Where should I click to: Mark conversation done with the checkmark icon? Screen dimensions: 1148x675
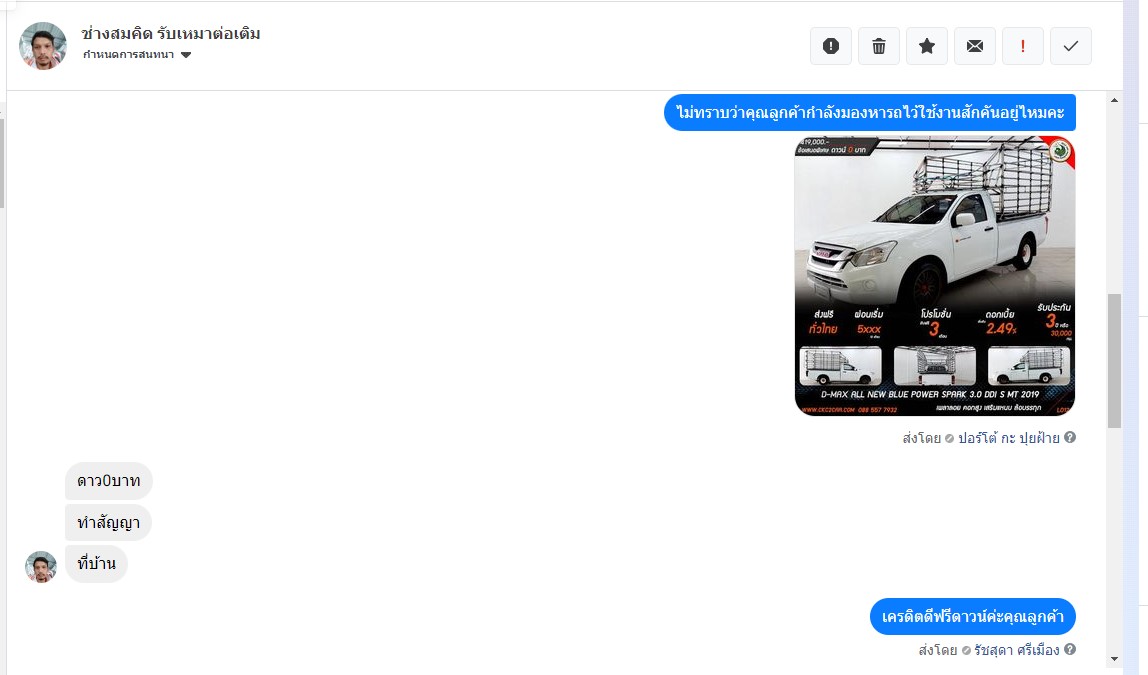pos(1070,46)
